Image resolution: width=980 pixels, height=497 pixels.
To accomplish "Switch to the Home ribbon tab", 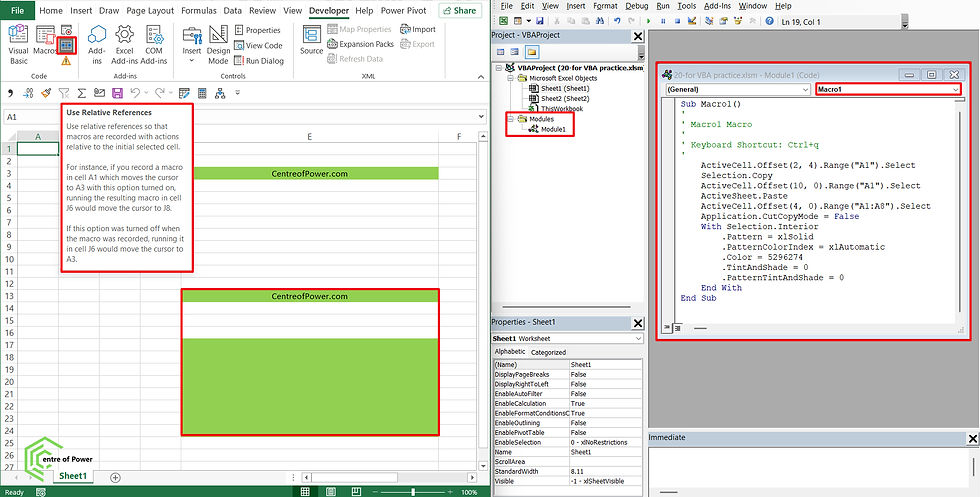I will (x=51, y=11).
